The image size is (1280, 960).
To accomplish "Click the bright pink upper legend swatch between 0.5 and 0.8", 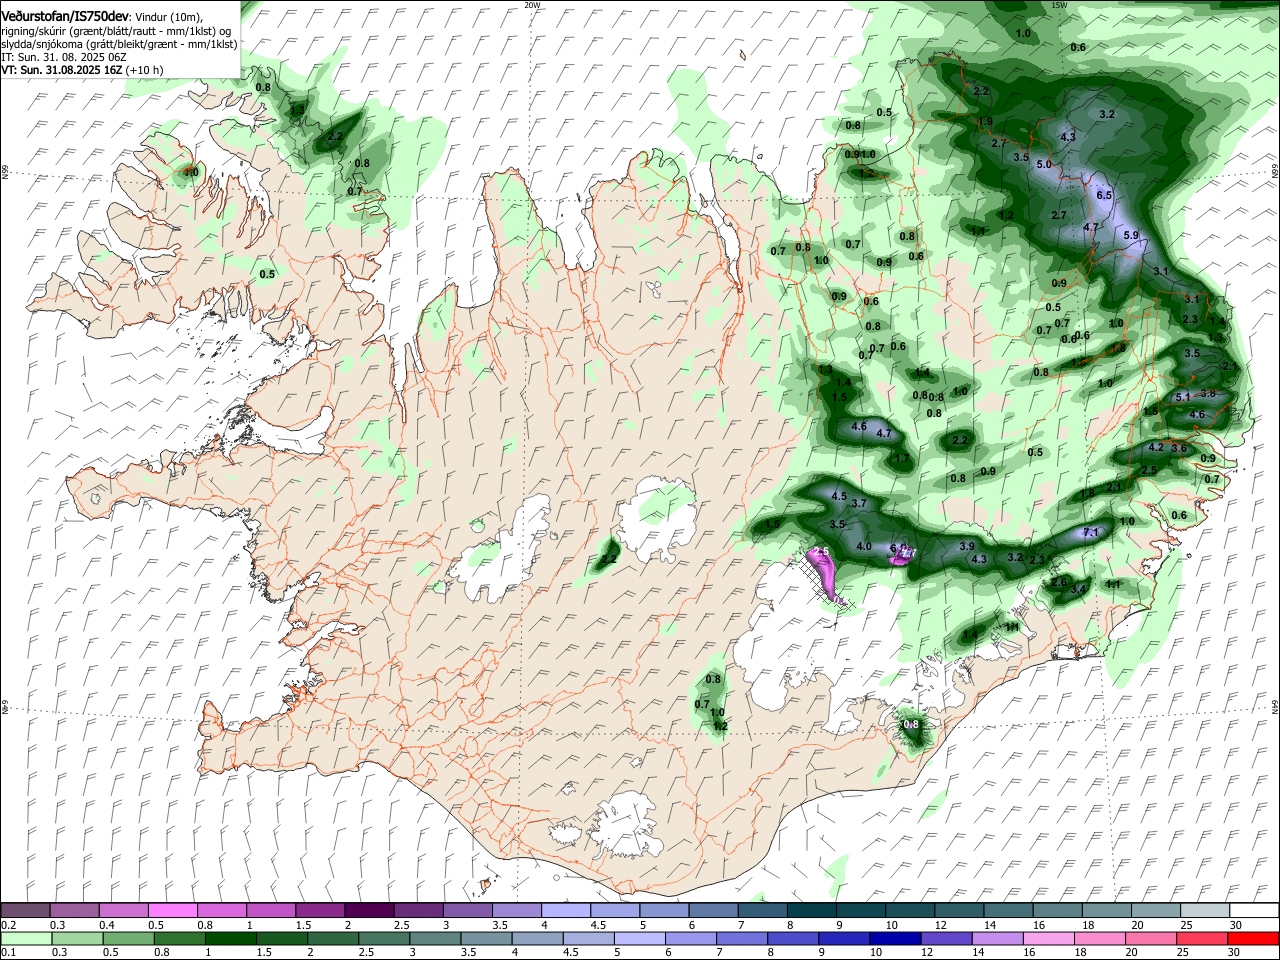I will click(x=172, y=910).
